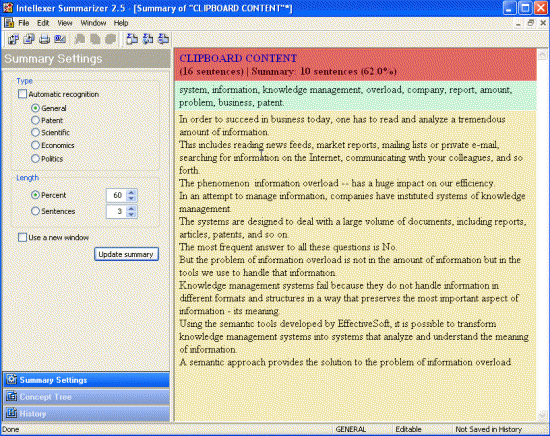
Task: Click the document icon left of File menu
Action: tap(9, 23)
